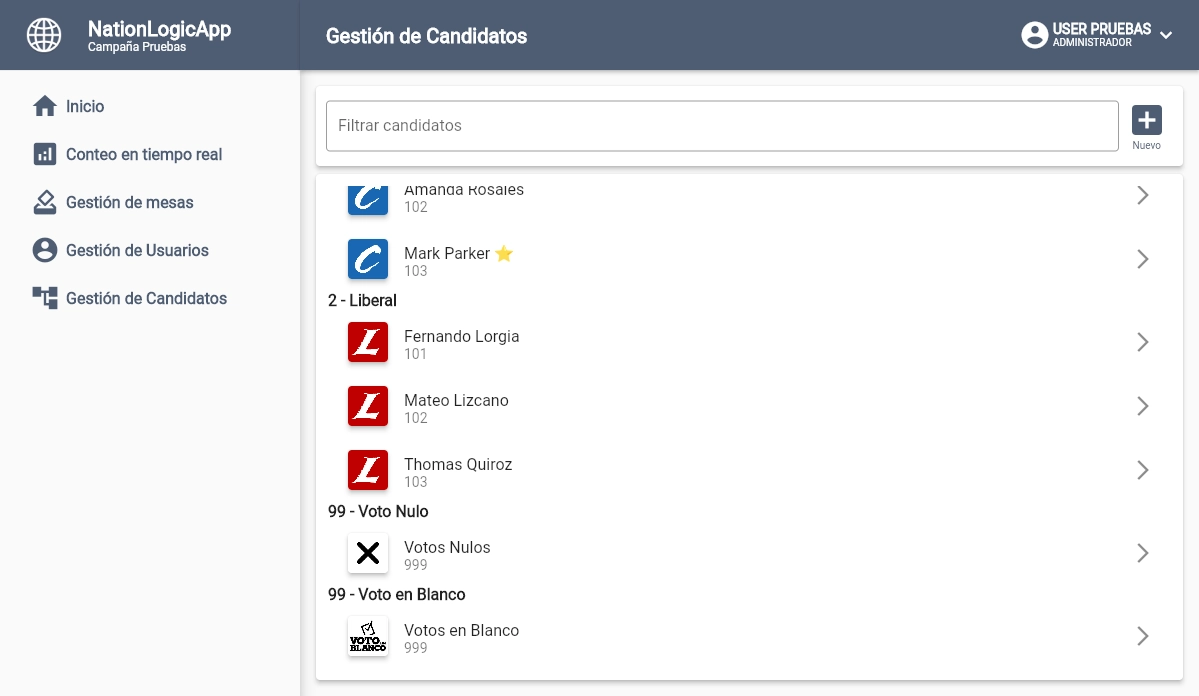Expand Mark Parker details chevron
Screen dimensions: 1199x696
(1143, 259)
